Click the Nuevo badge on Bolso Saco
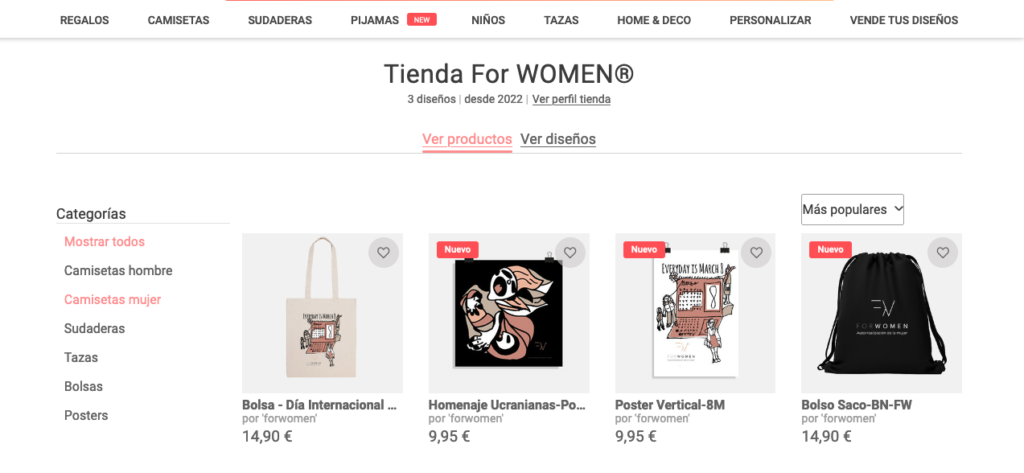The width and height of the screenshot is (1024, 473). (830, 250)
